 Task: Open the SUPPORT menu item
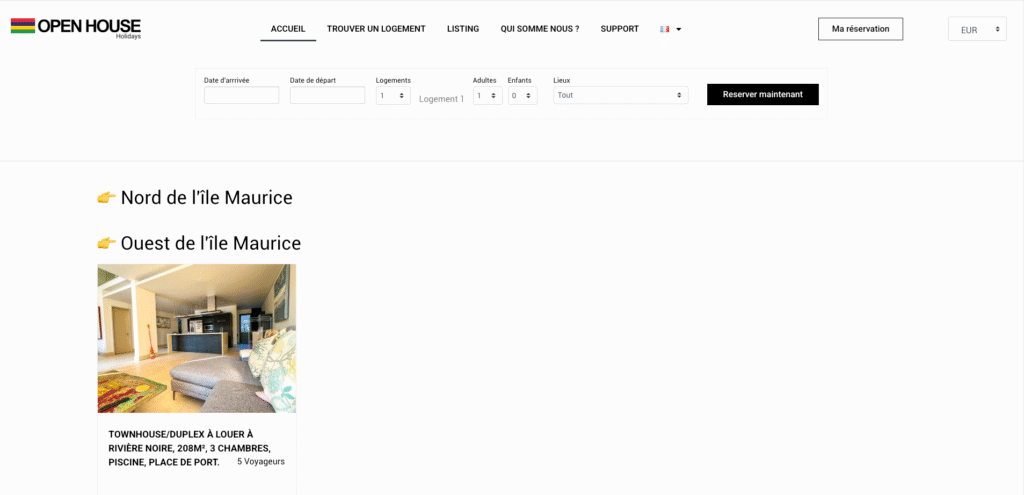pos(620,29)
